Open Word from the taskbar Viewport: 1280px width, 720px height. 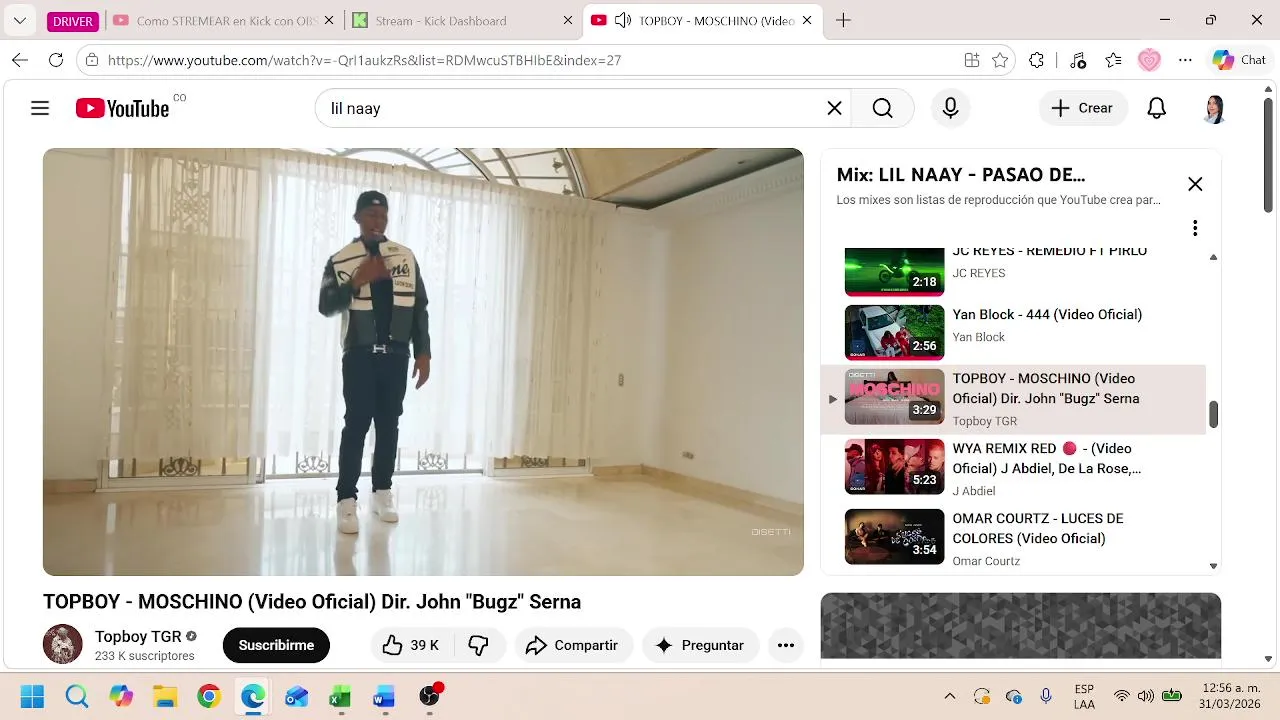(385, 696)
